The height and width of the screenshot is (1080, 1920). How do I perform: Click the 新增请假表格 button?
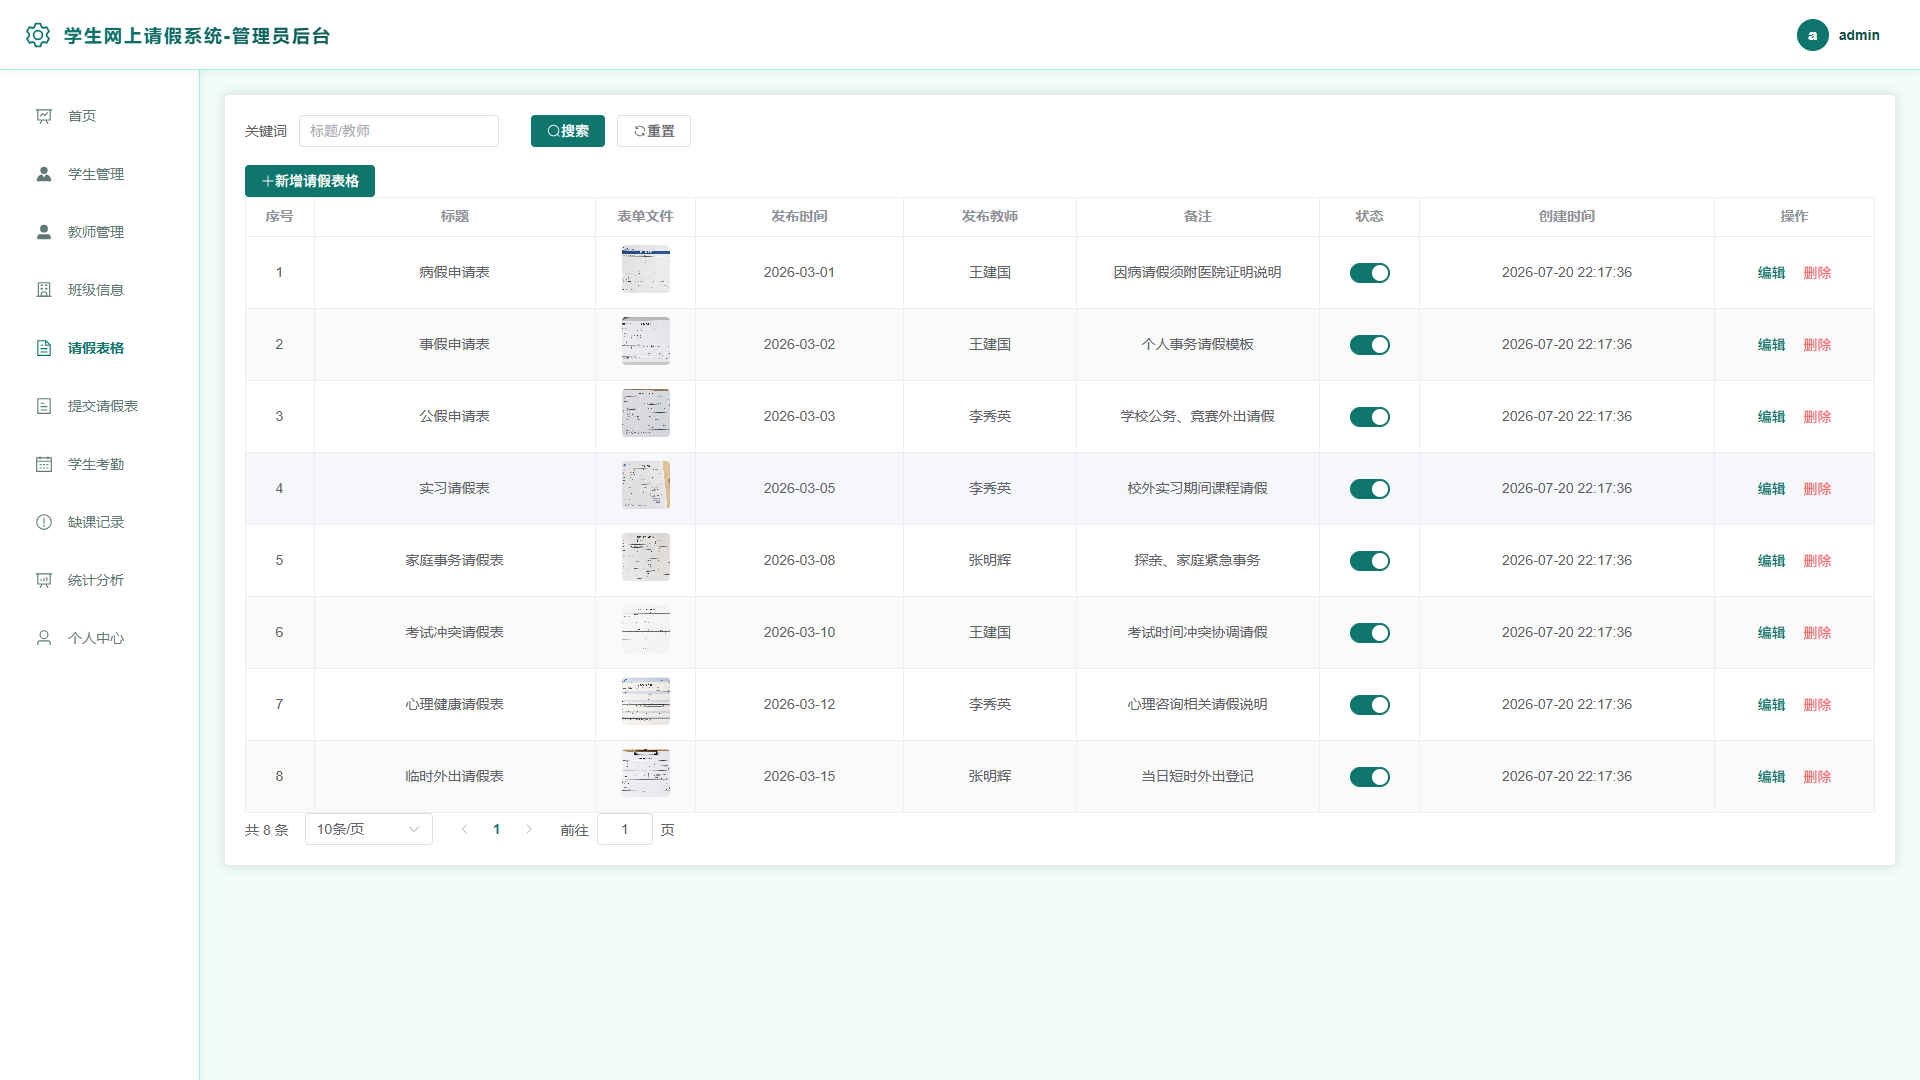(x=310, y=181)
